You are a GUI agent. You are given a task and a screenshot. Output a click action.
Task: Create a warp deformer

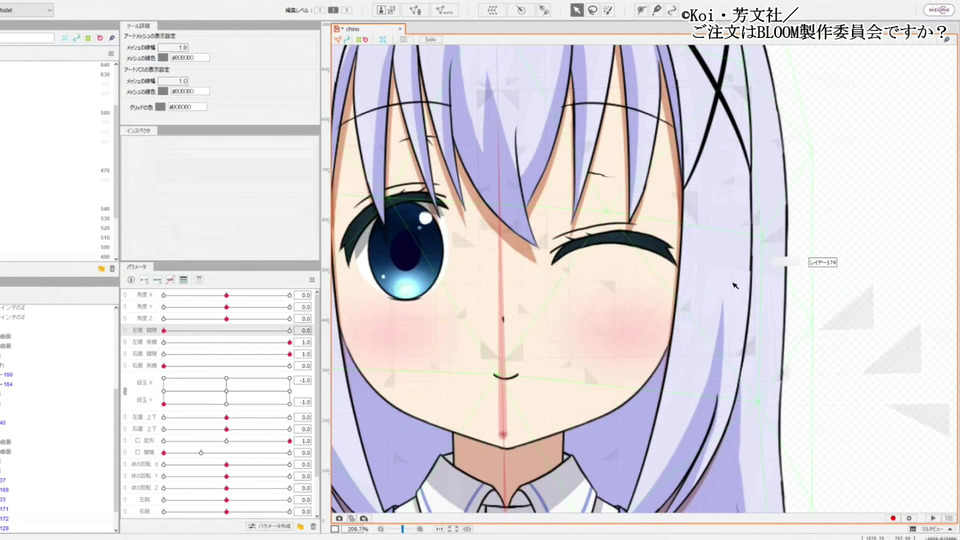pyautogui.click(x=492, y=10)
